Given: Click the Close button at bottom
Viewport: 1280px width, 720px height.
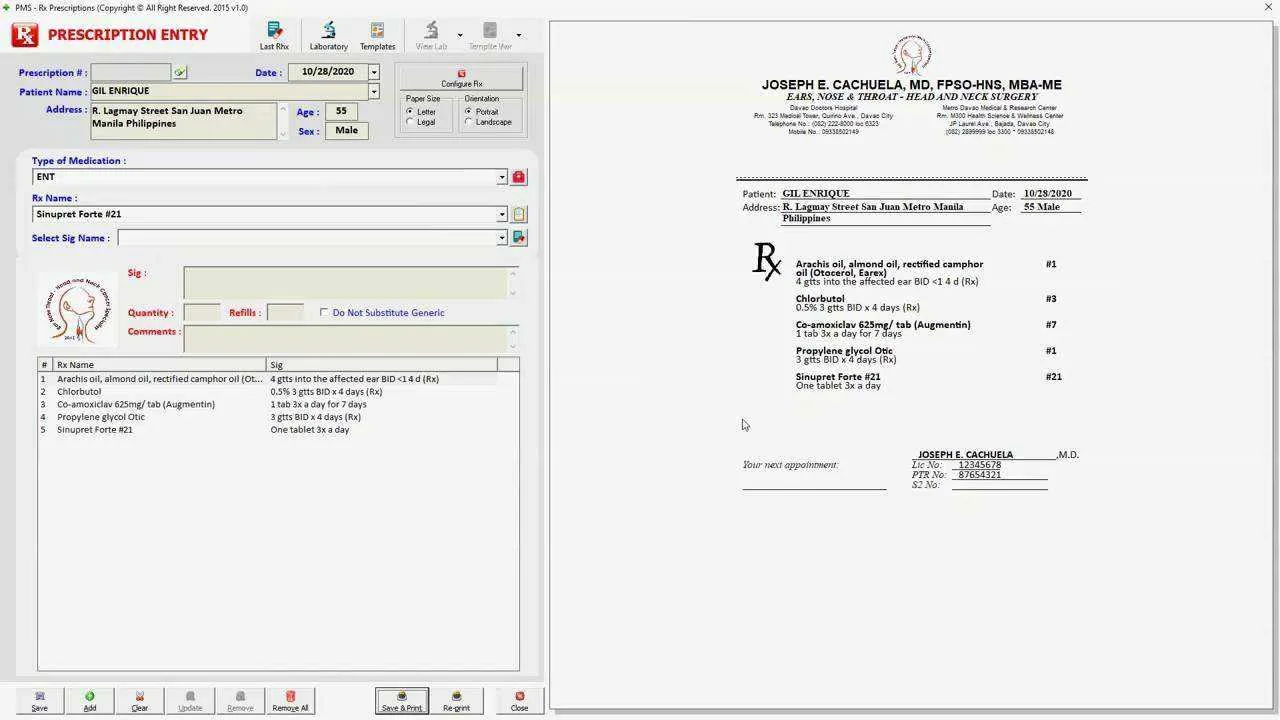Looking at the screenshot, I should (519, 701).
